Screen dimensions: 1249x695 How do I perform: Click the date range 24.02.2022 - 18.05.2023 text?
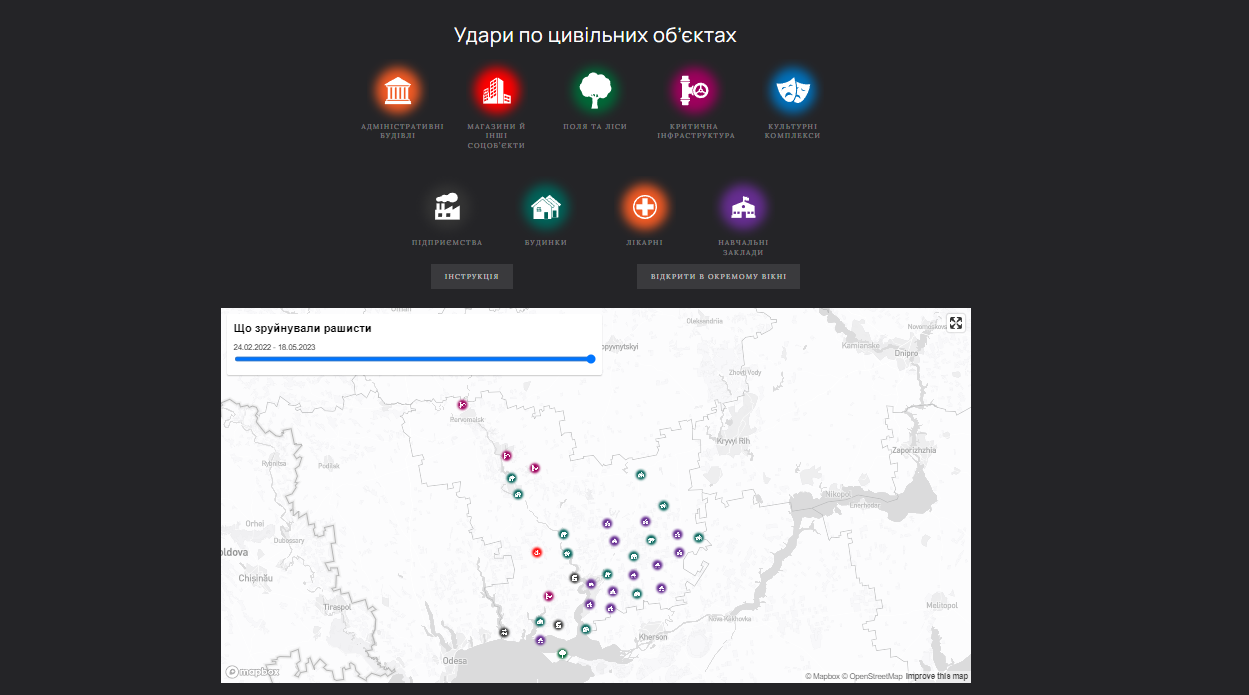click(275, 347)
